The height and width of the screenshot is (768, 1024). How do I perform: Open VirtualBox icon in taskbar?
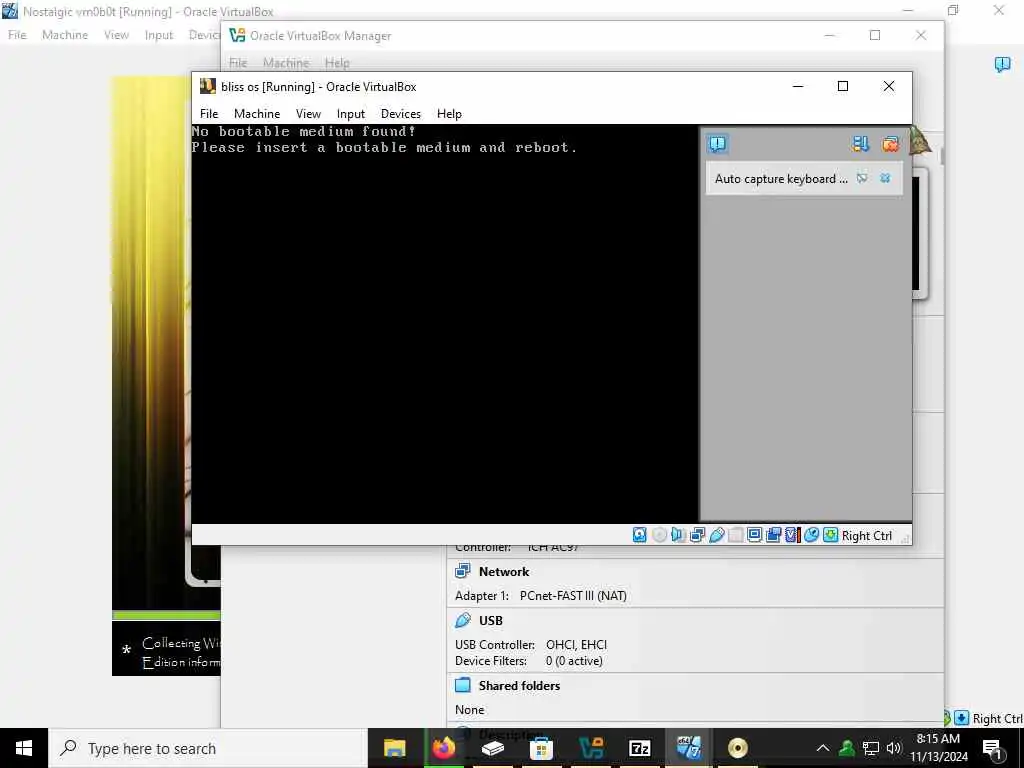590,748
